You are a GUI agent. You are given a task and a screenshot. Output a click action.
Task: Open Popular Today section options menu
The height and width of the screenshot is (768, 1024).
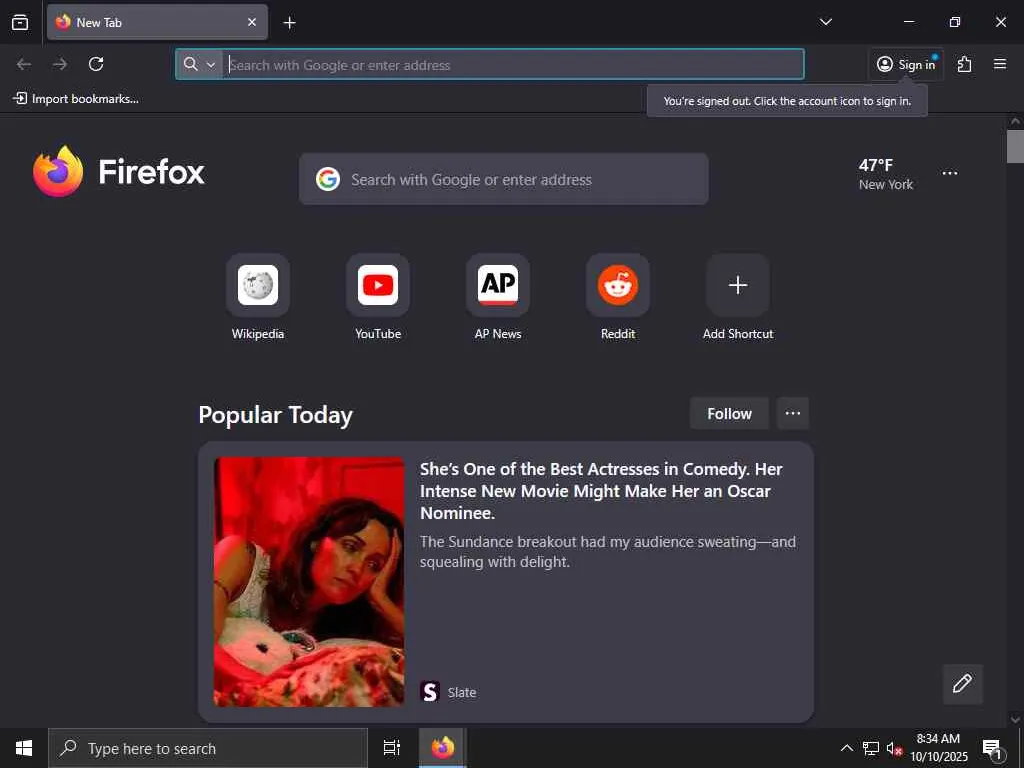pos(793,413)
